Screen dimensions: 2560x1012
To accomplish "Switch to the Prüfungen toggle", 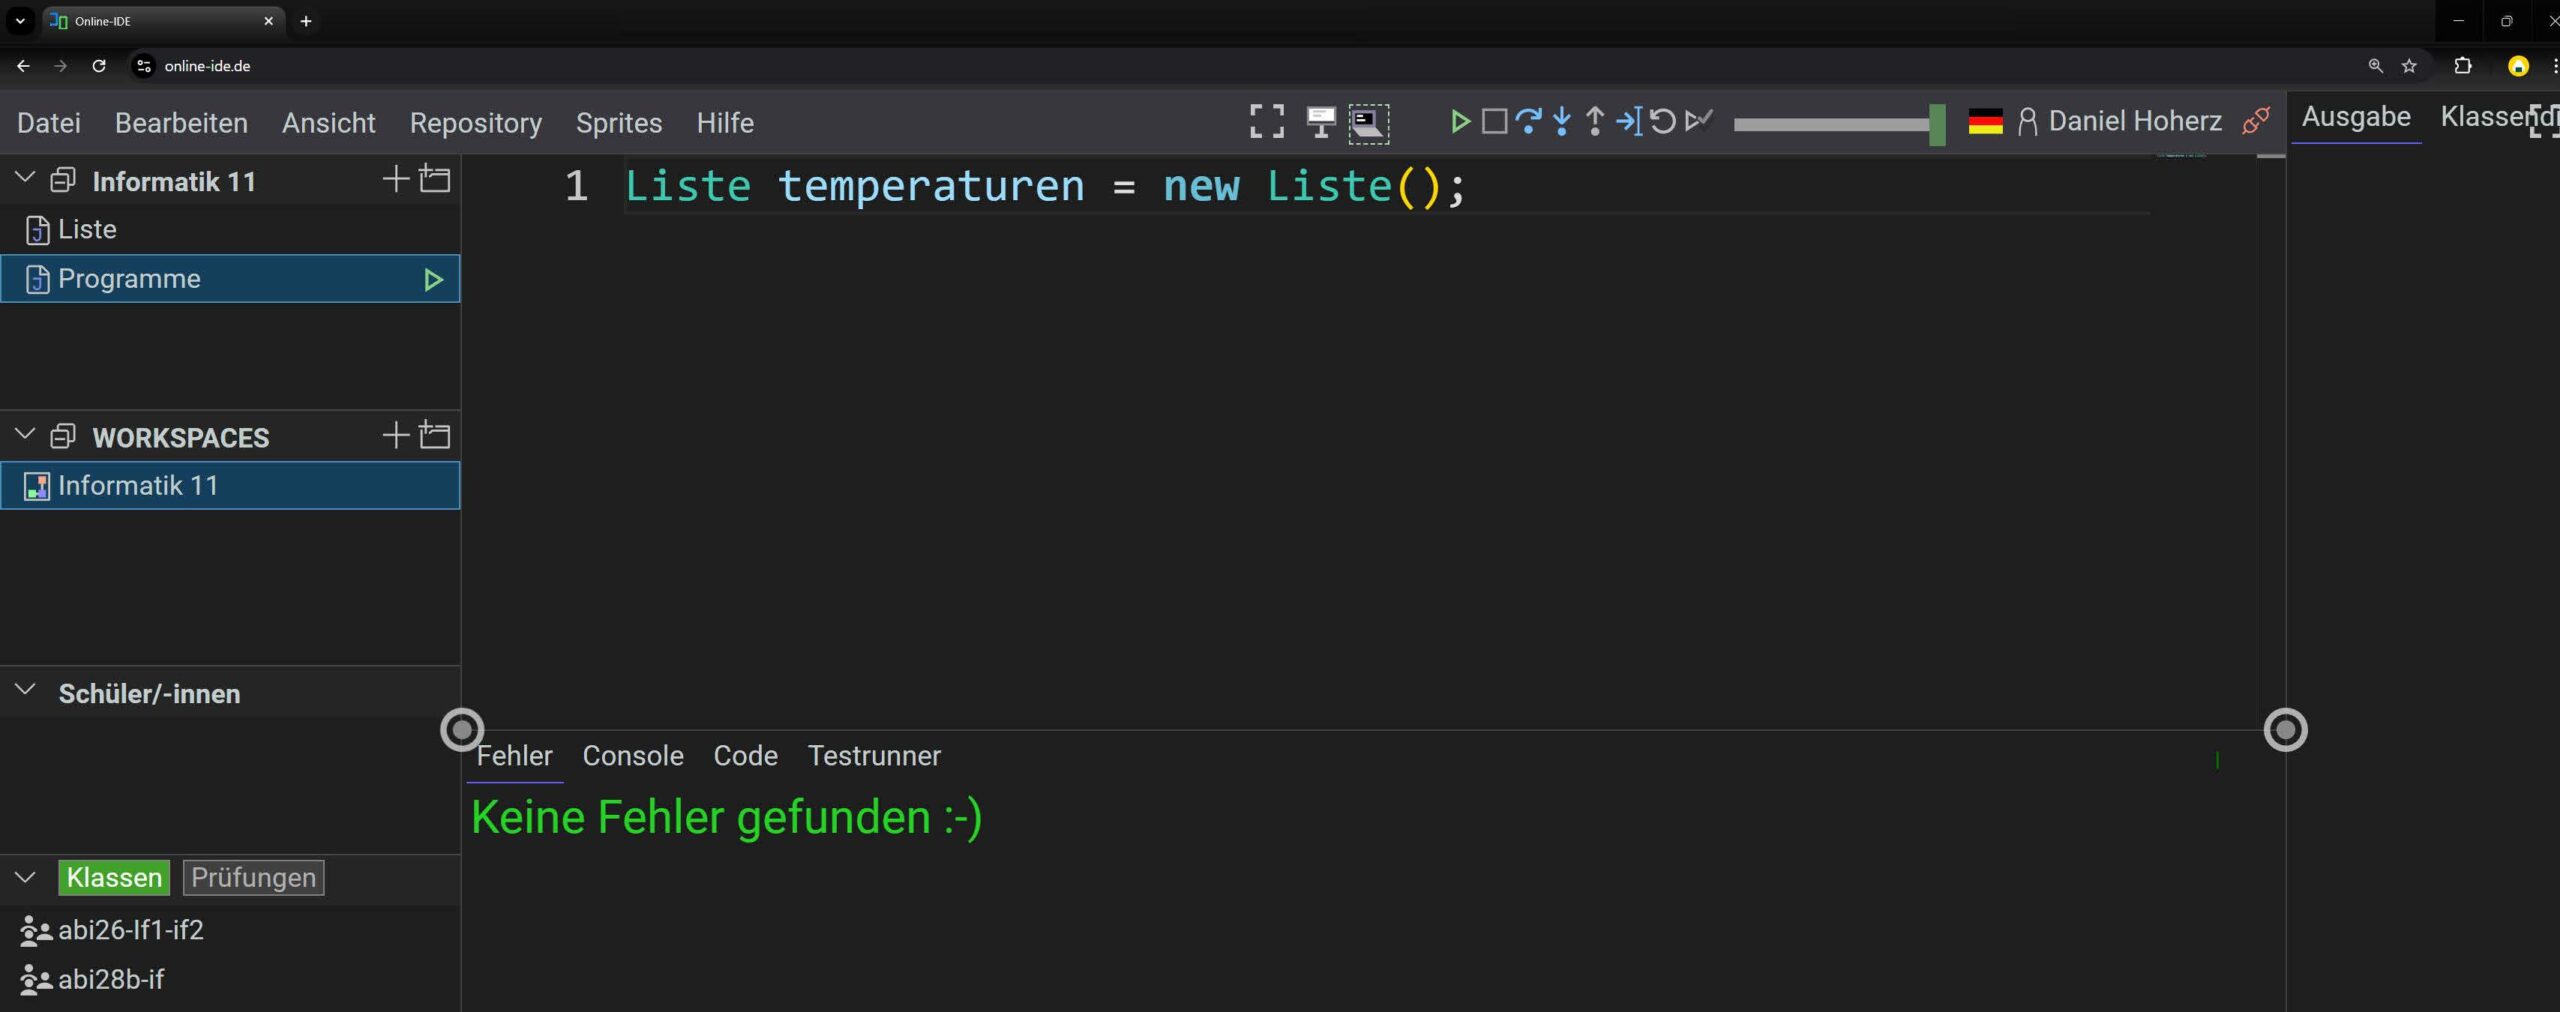I will click(x=253, y=878).
